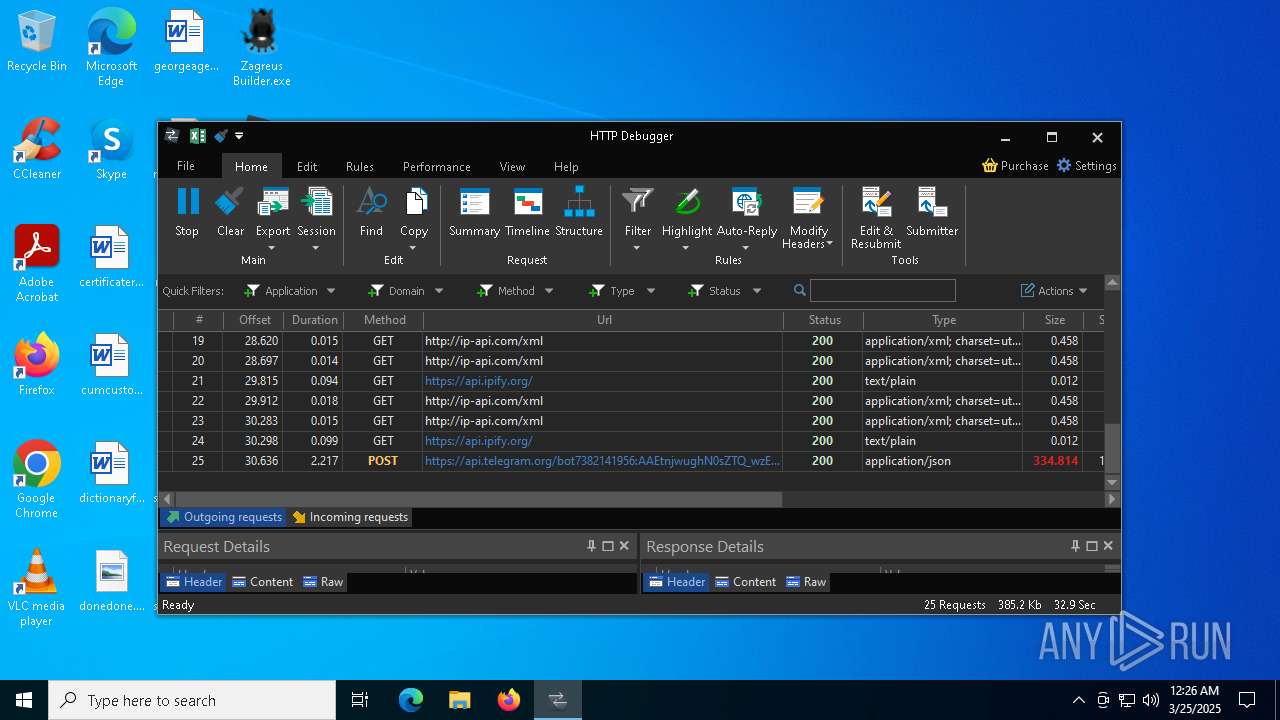Open Response Details Content tab
This screenshot has width=1280, height=720.
[745, 582]
